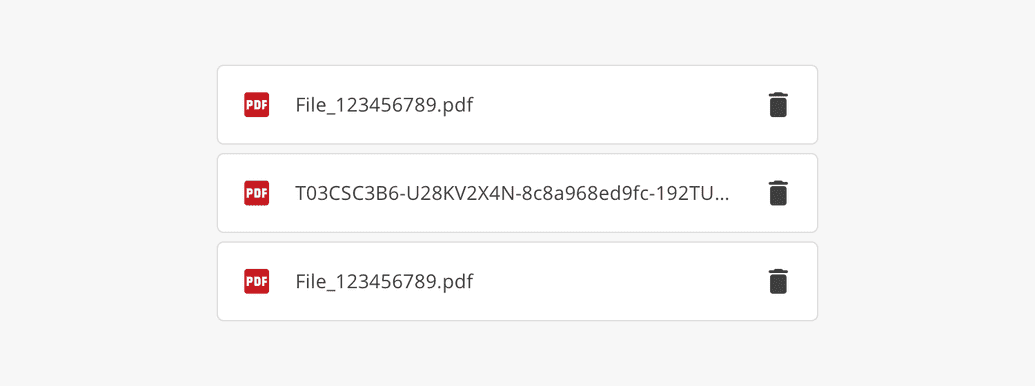
Task: Delete the top File_123456789.pdf with trash icon
Action: pyautogui.click(x=778, y=105)
